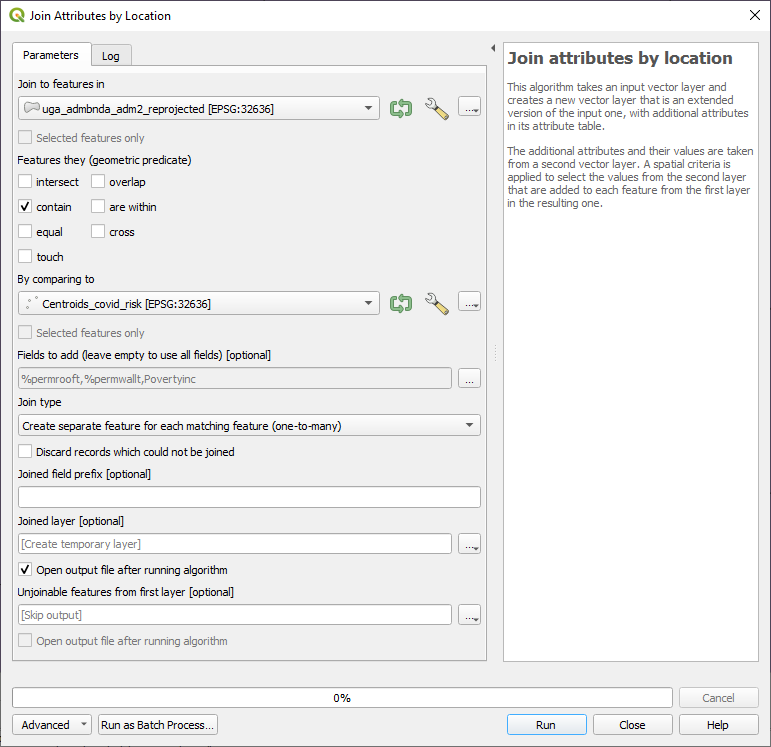Screen dimensions: 771x747
Task: Uncheck the contain predicate checkbox
Action: click(25, 207)
